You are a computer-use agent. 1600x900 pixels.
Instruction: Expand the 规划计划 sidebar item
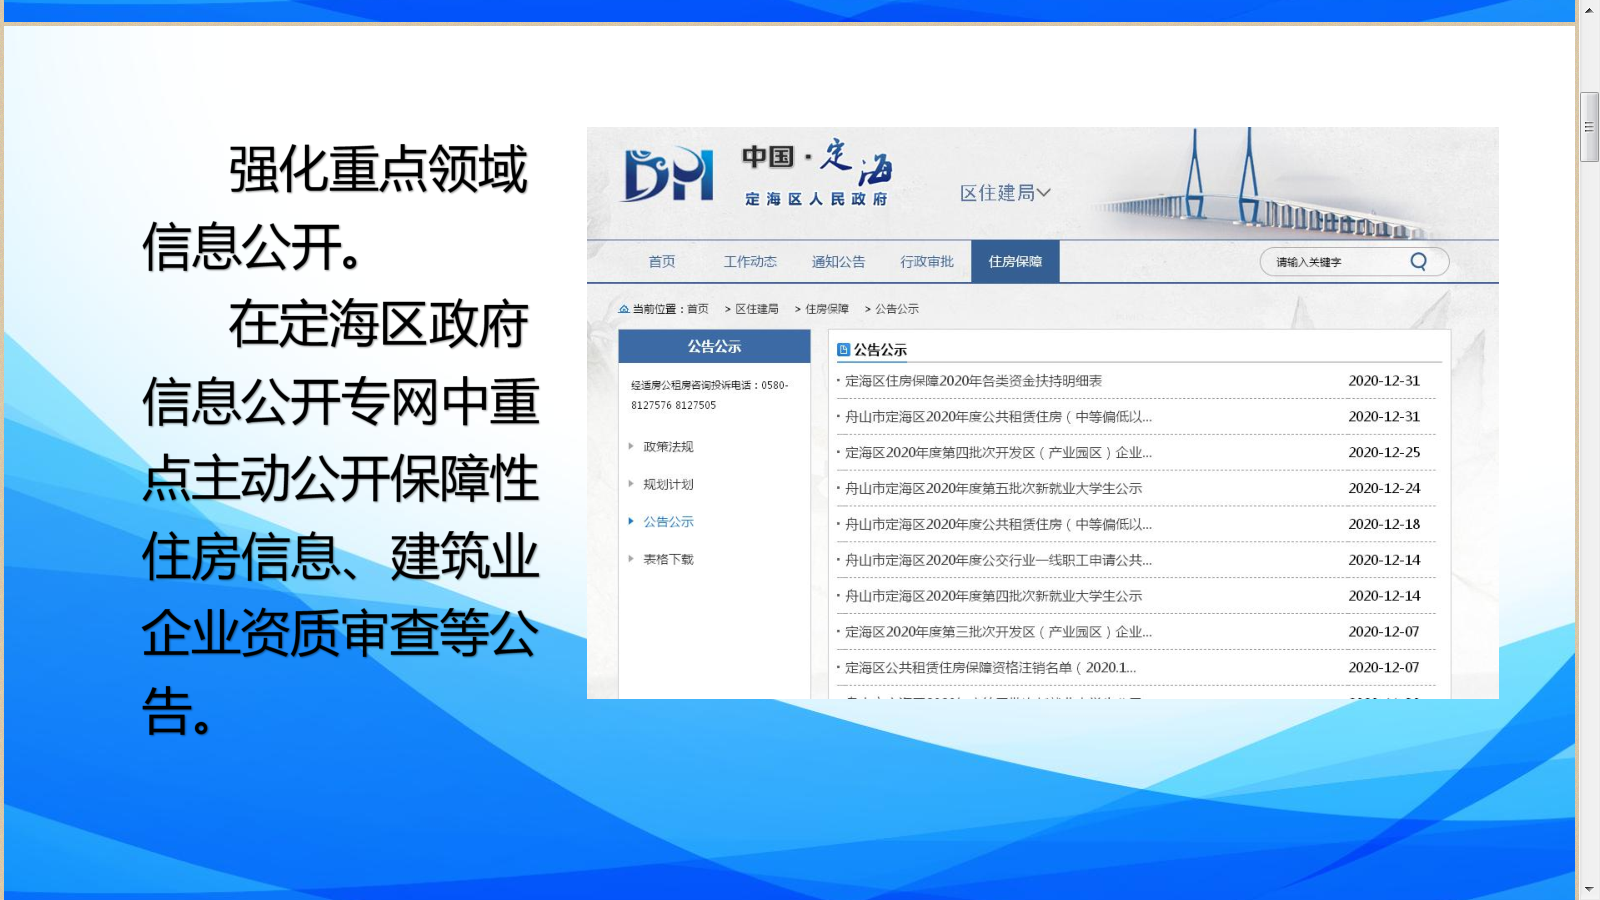coord(668,485)
